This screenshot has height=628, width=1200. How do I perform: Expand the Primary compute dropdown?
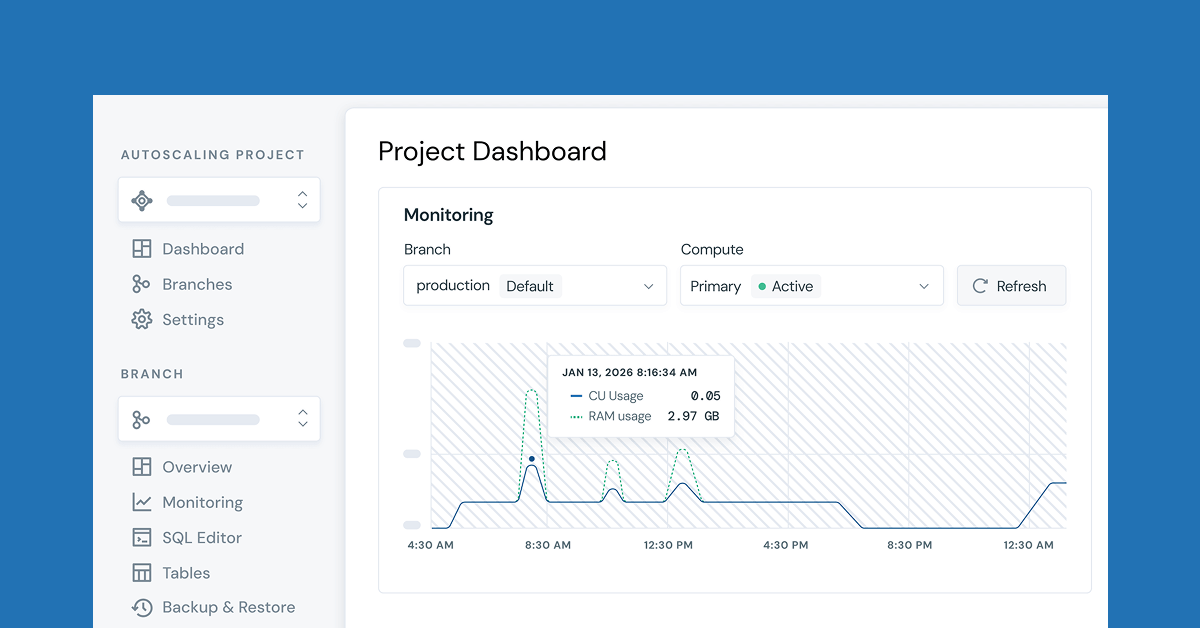[x=811, y=285]
